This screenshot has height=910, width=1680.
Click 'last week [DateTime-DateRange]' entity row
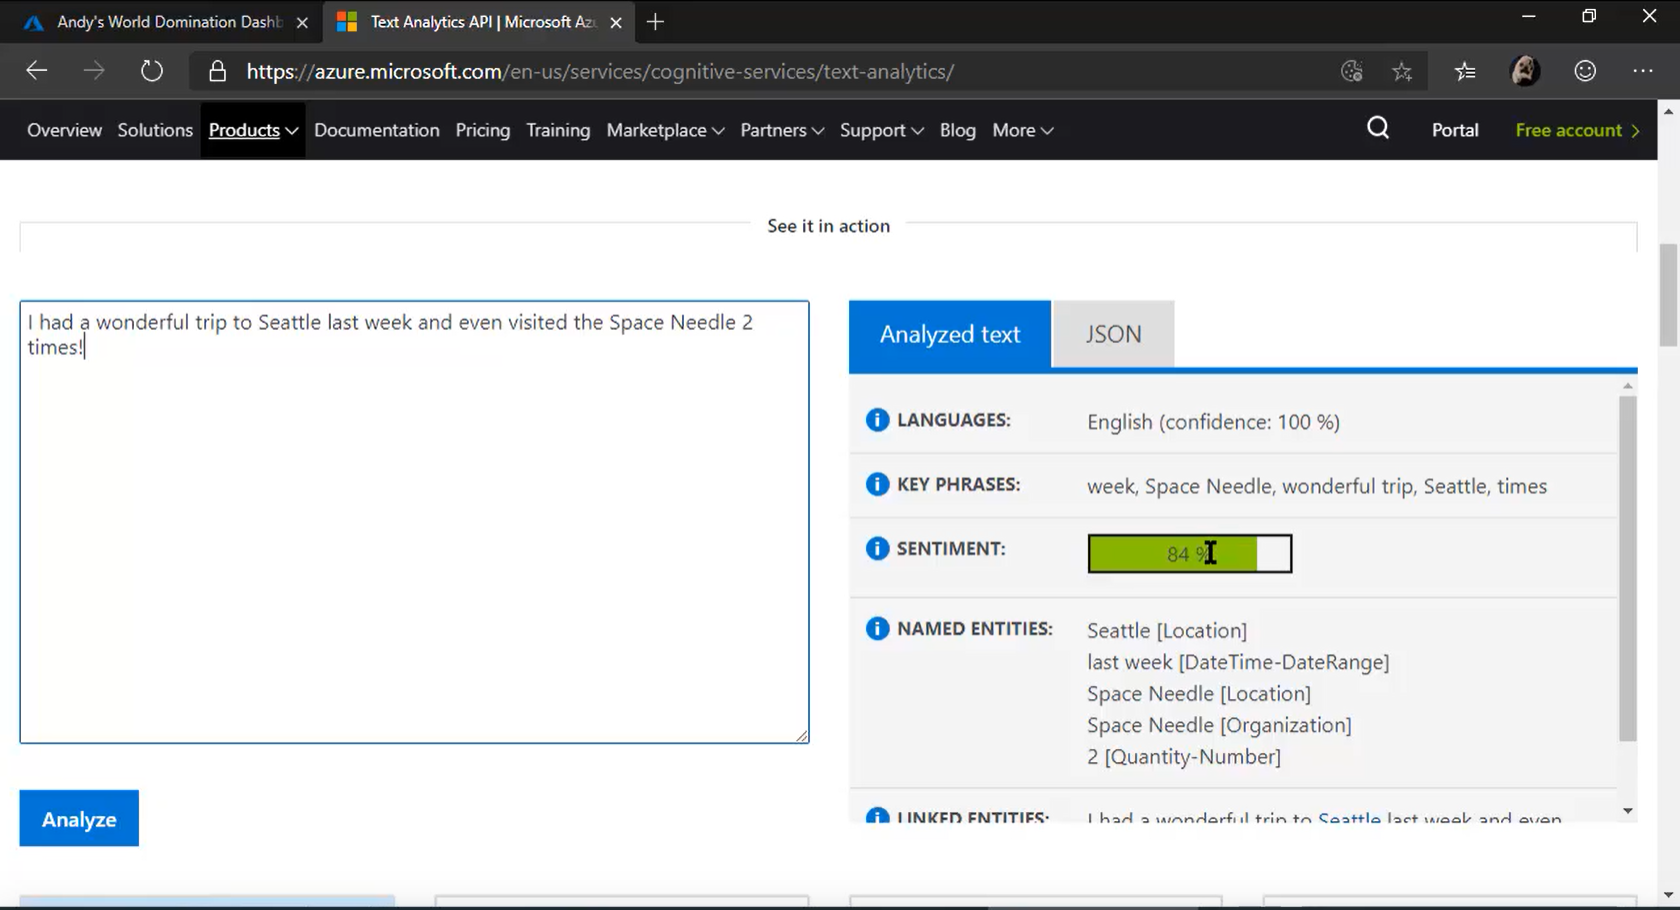1238,662
